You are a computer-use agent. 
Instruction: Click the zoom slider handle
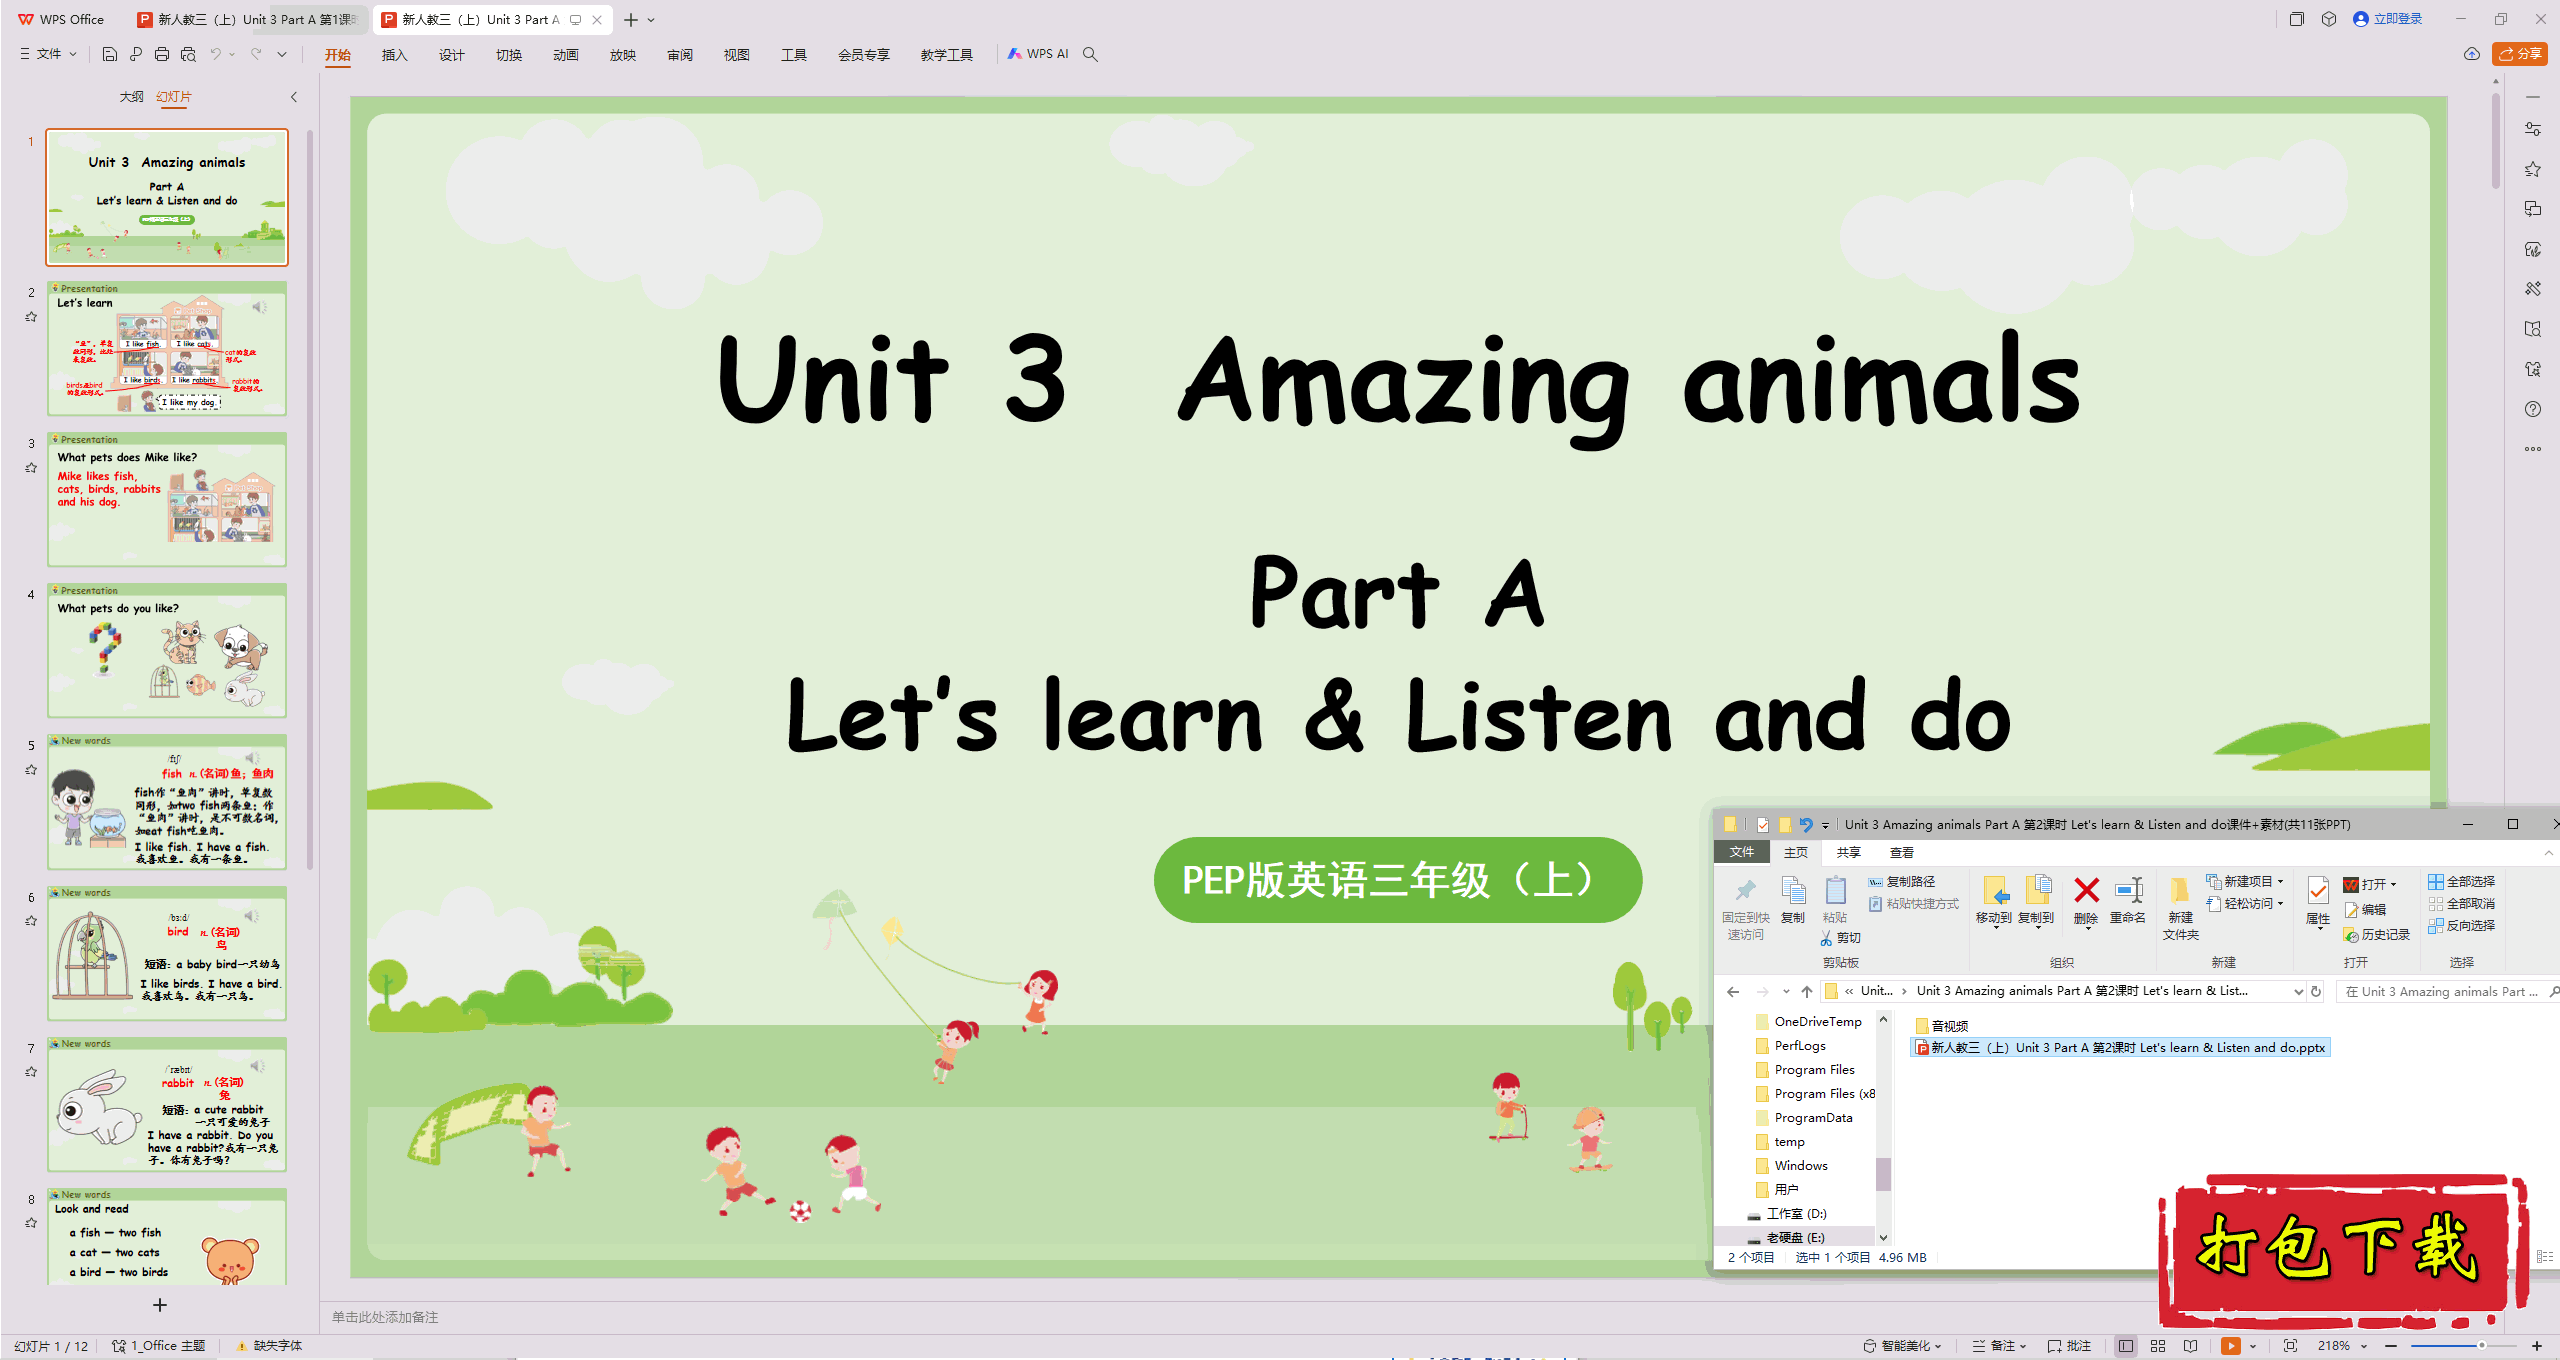[x=2482, y=1346]
